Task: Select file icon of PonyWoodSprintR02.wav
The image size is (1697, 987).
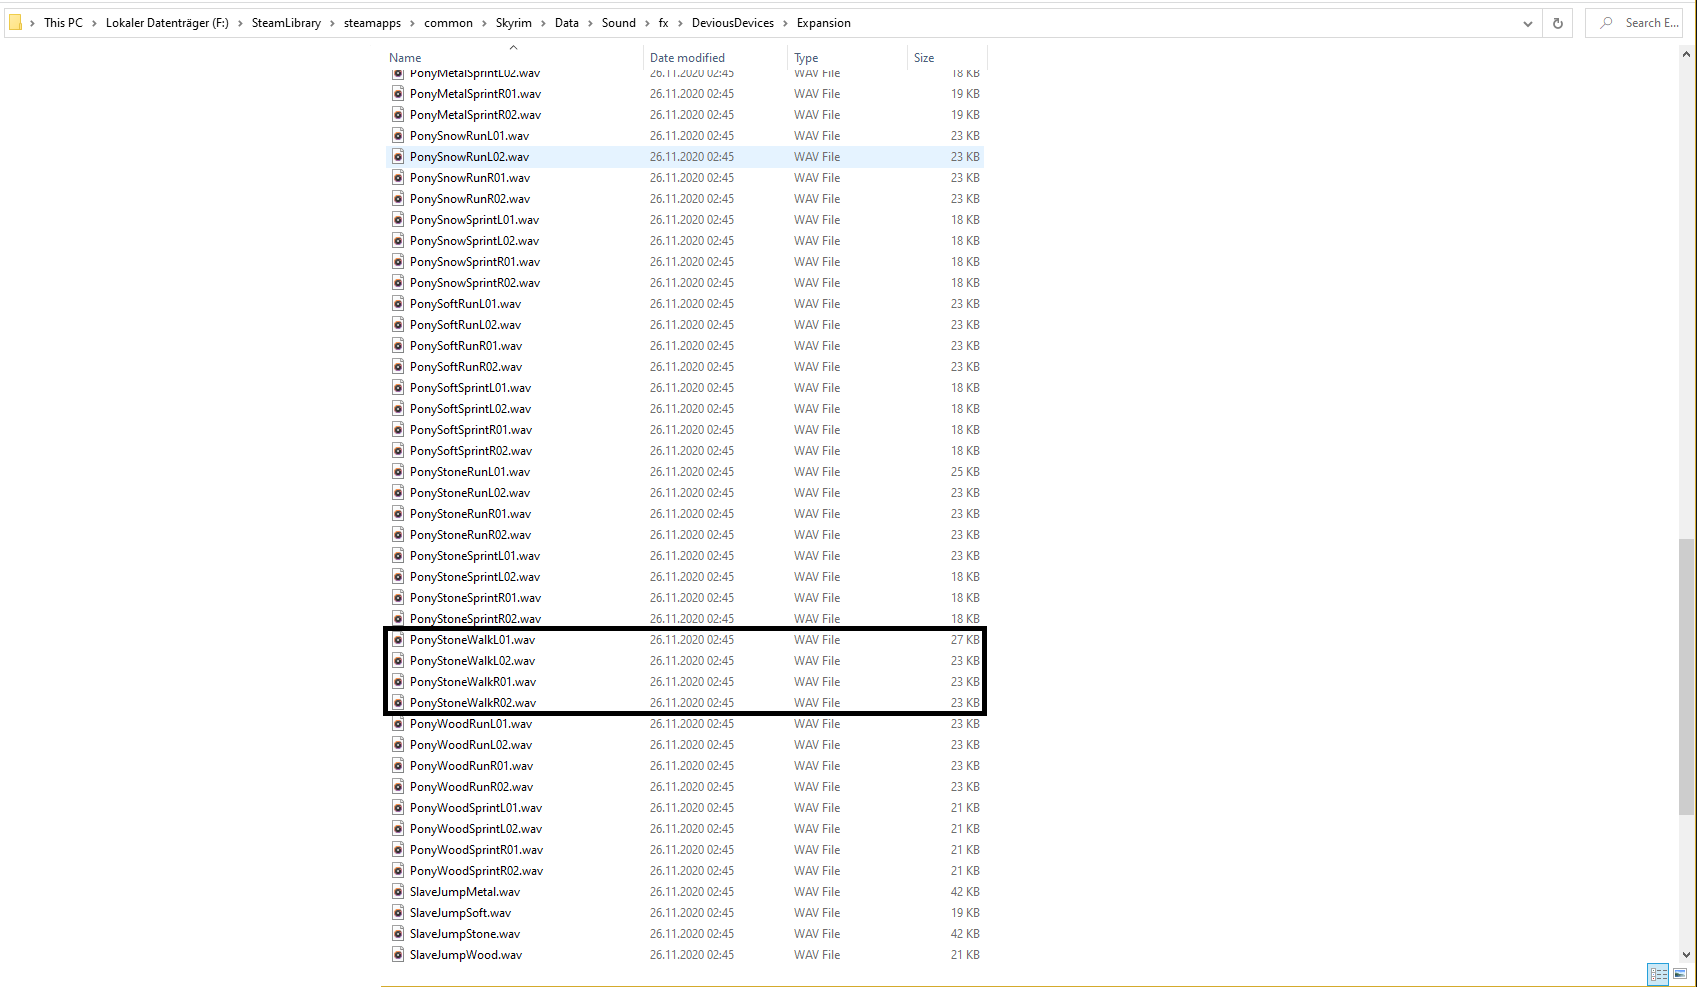Action: coord(398,871)
